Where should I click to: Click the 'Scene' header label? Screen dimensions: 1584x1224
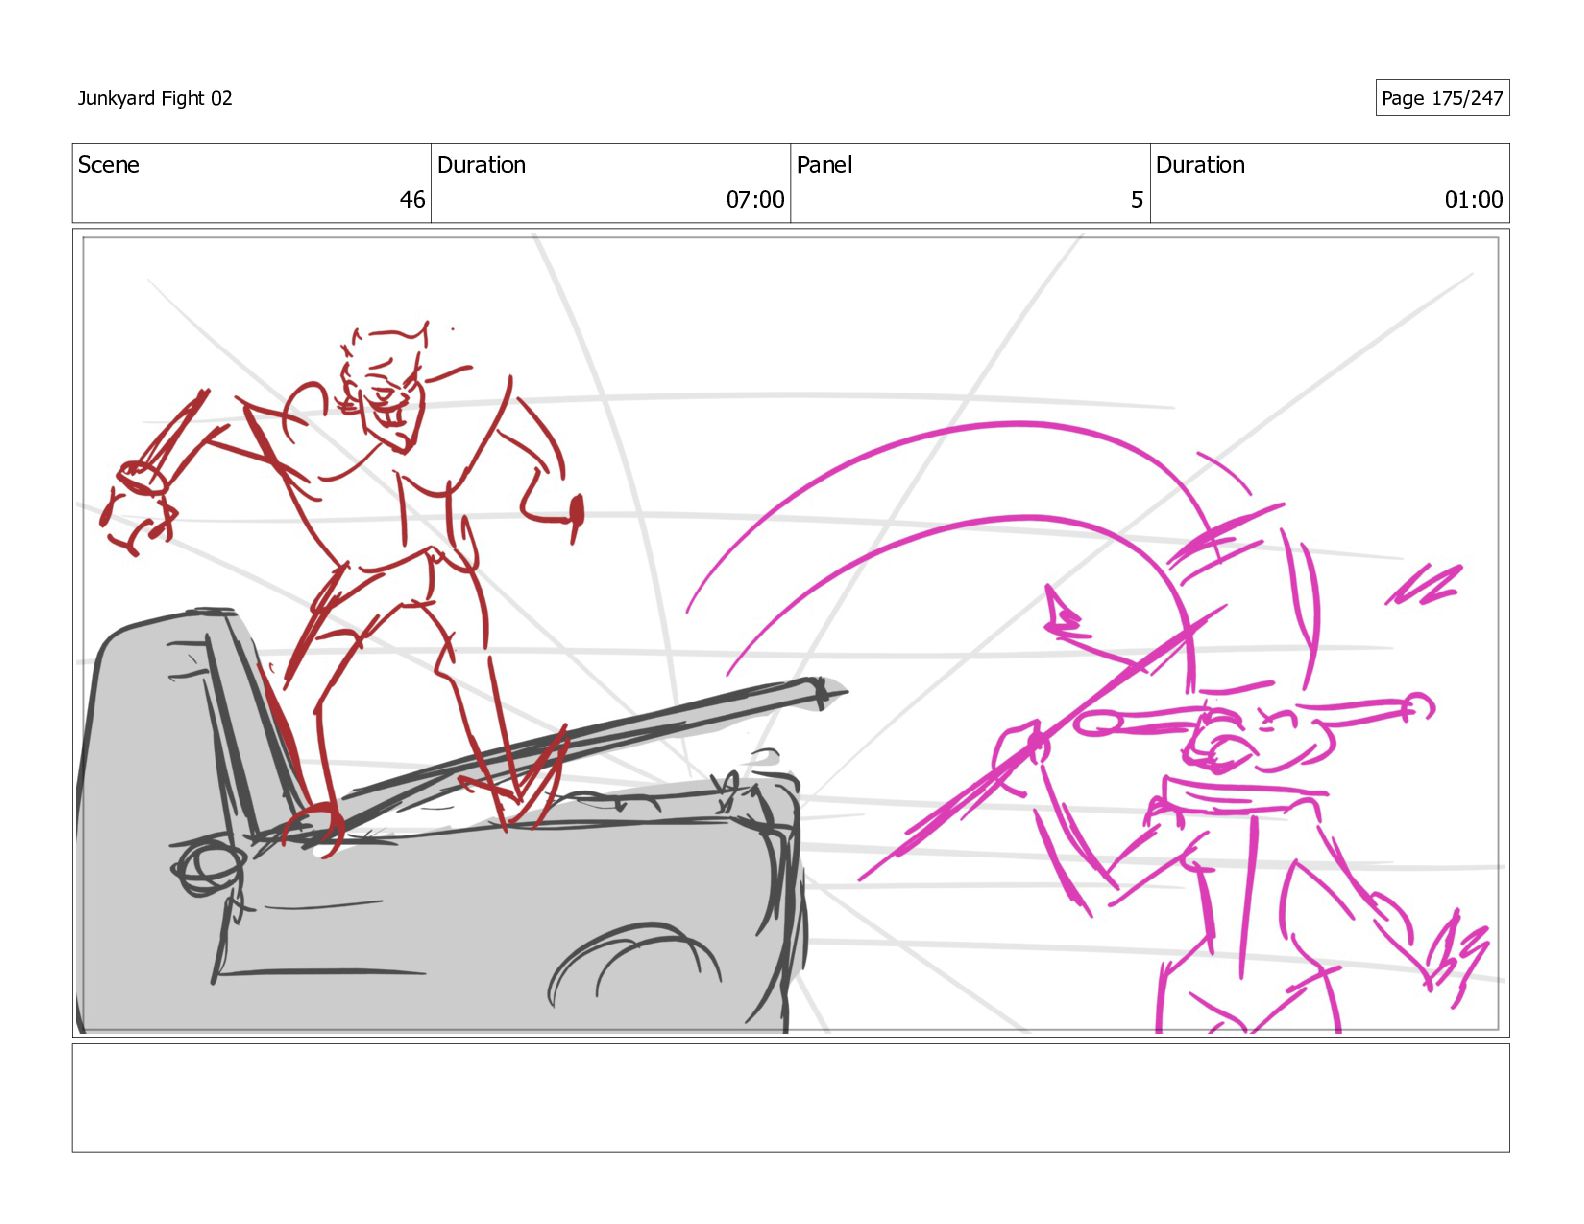109,165
